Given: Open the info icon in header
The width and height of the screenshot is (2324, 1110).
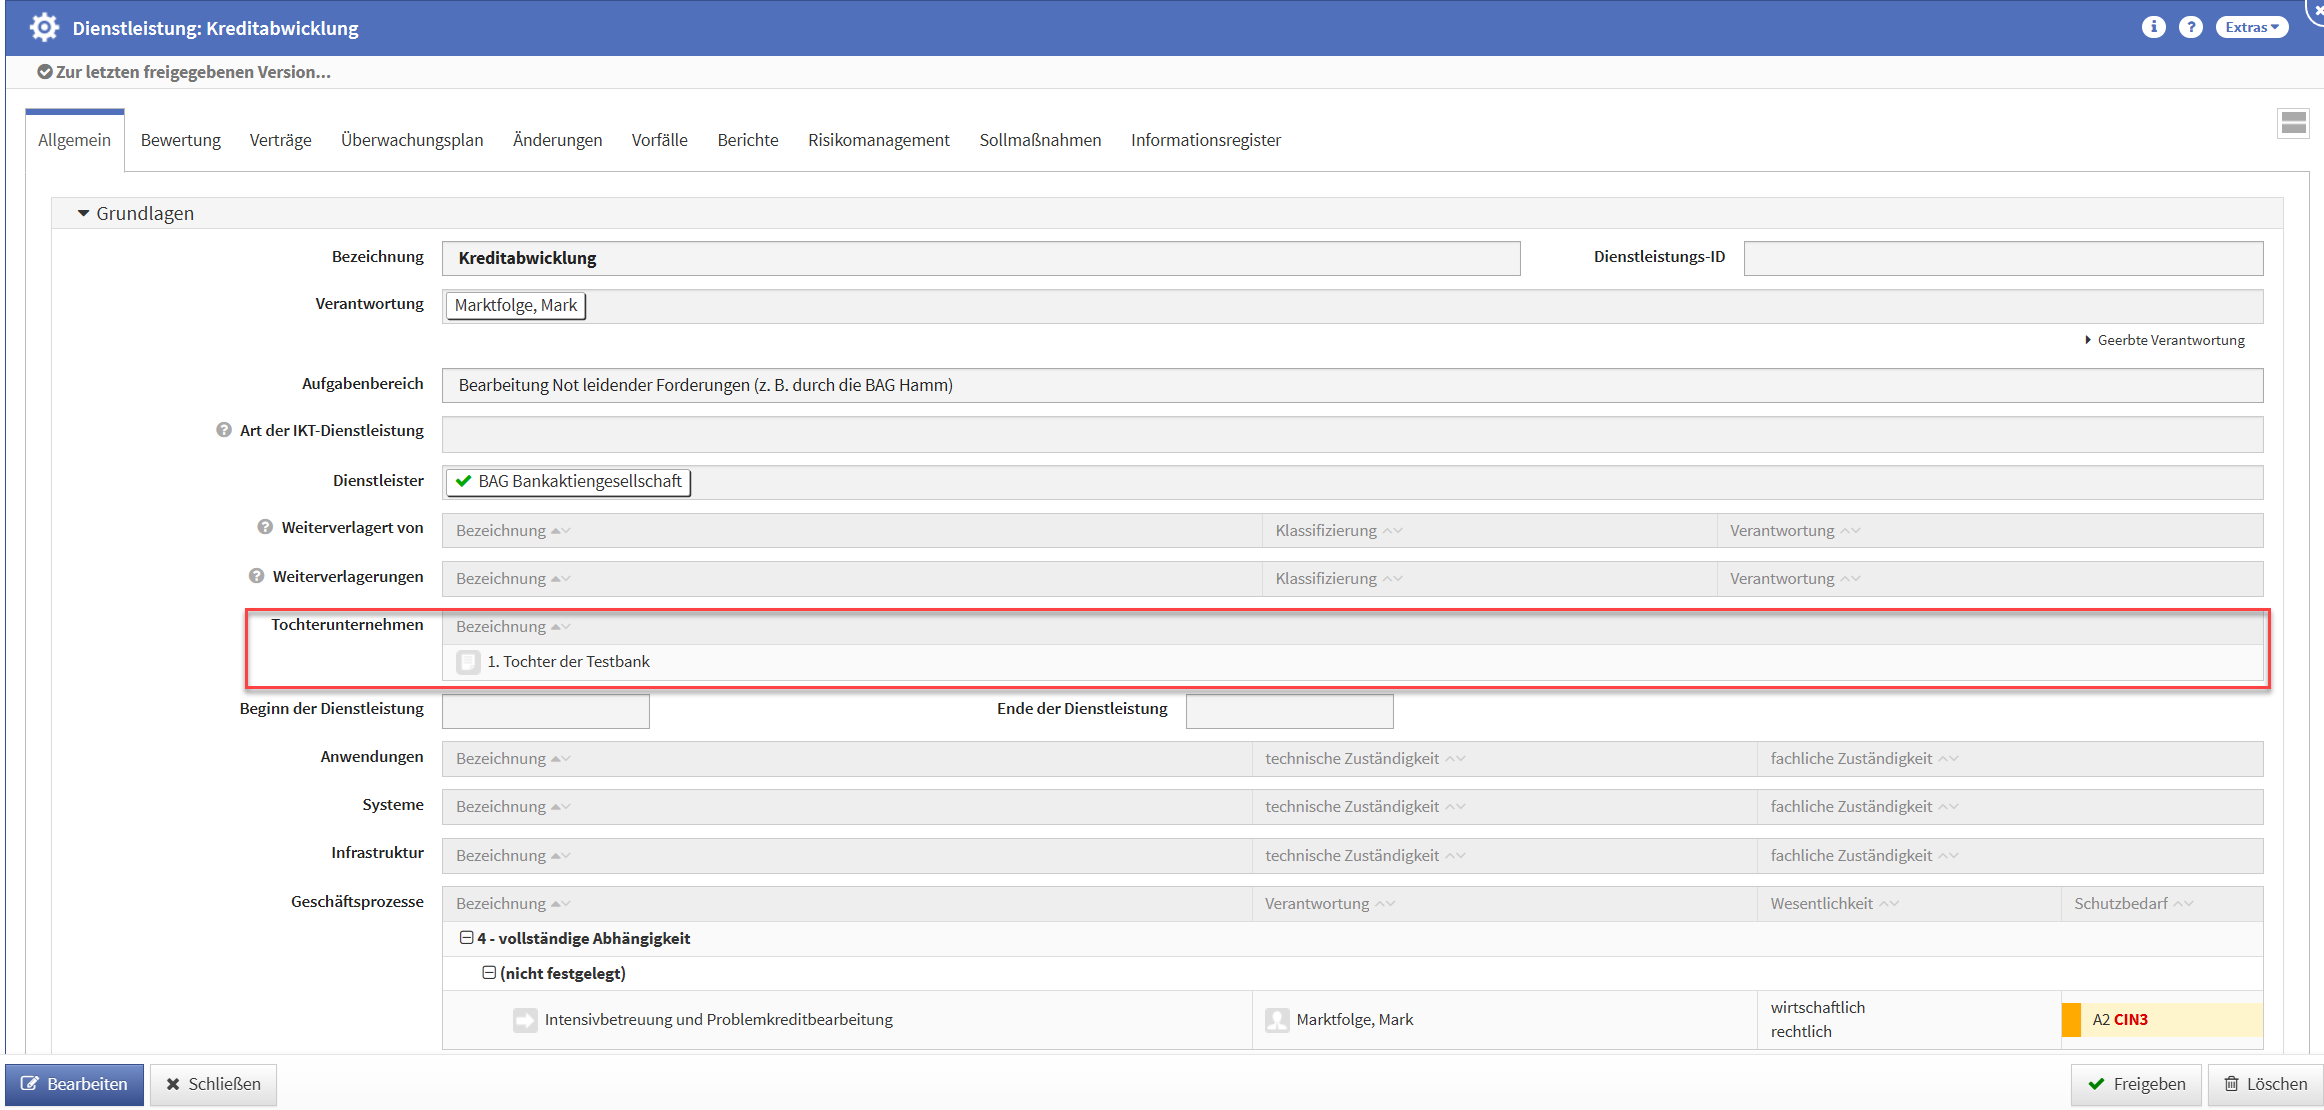Looking at the screenshot, I should point(2153,27).
